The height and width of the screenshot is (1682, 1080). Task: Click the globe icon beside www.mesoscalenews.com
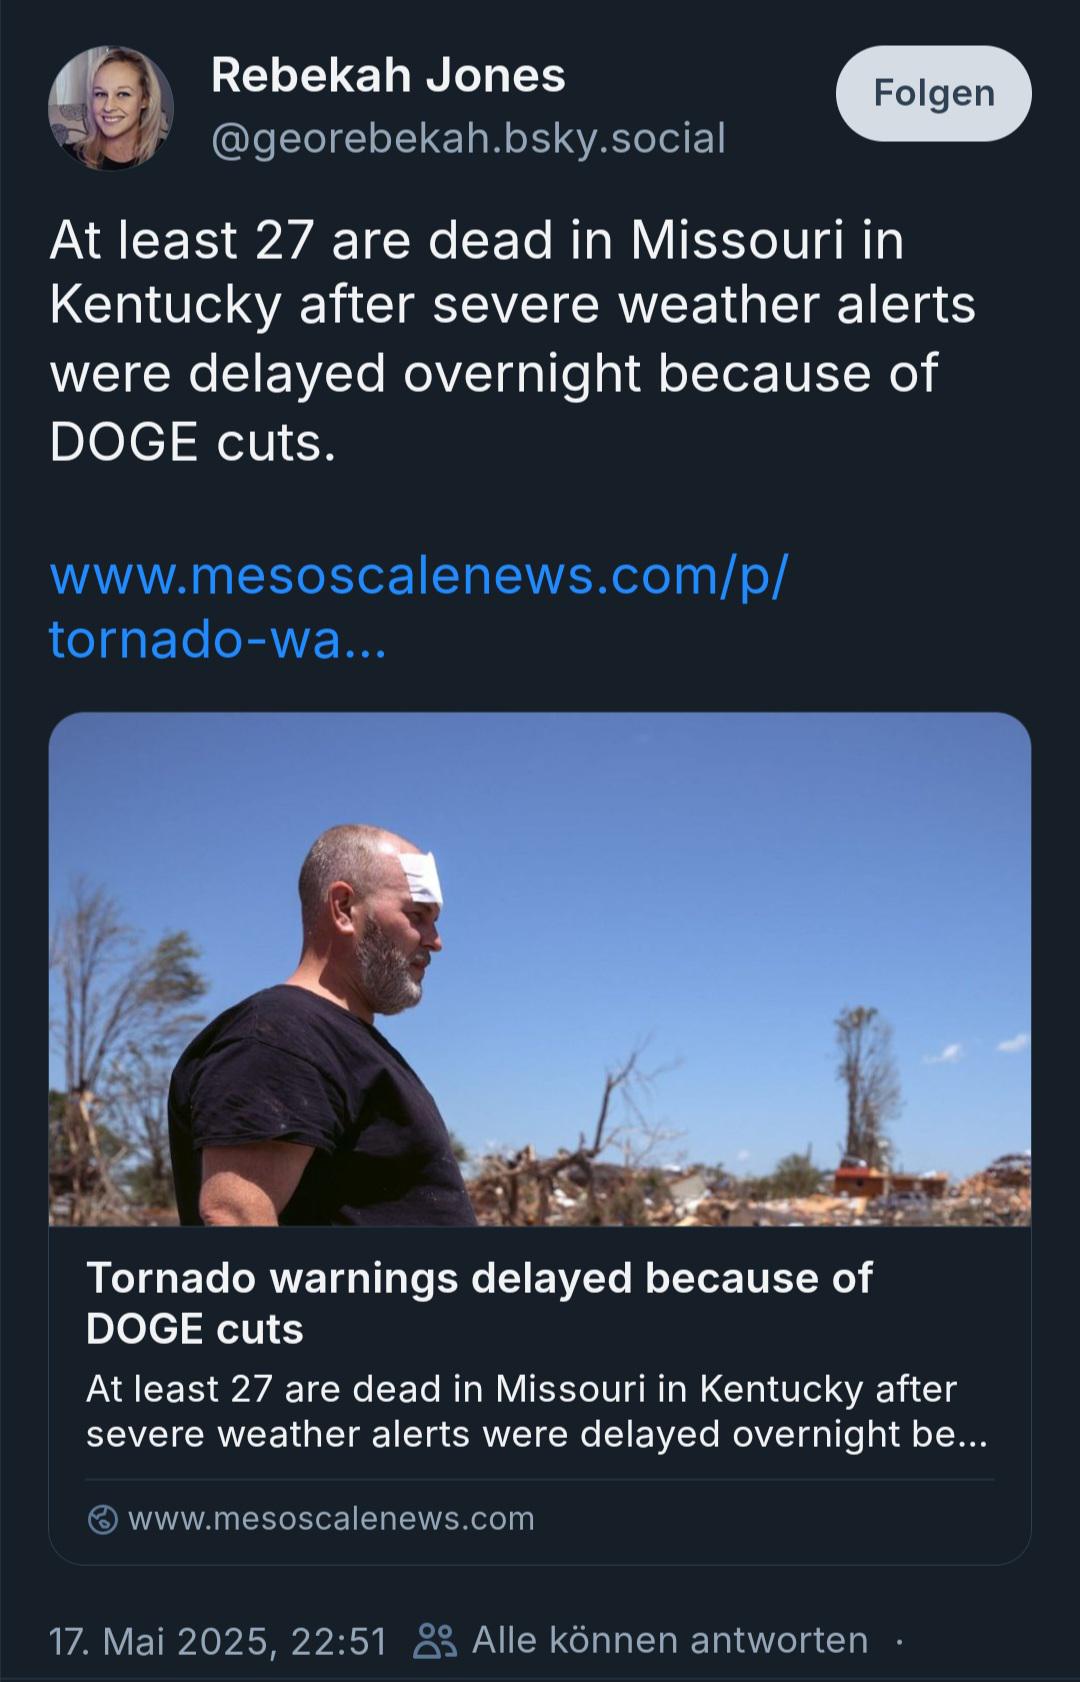pos(103,1519)
